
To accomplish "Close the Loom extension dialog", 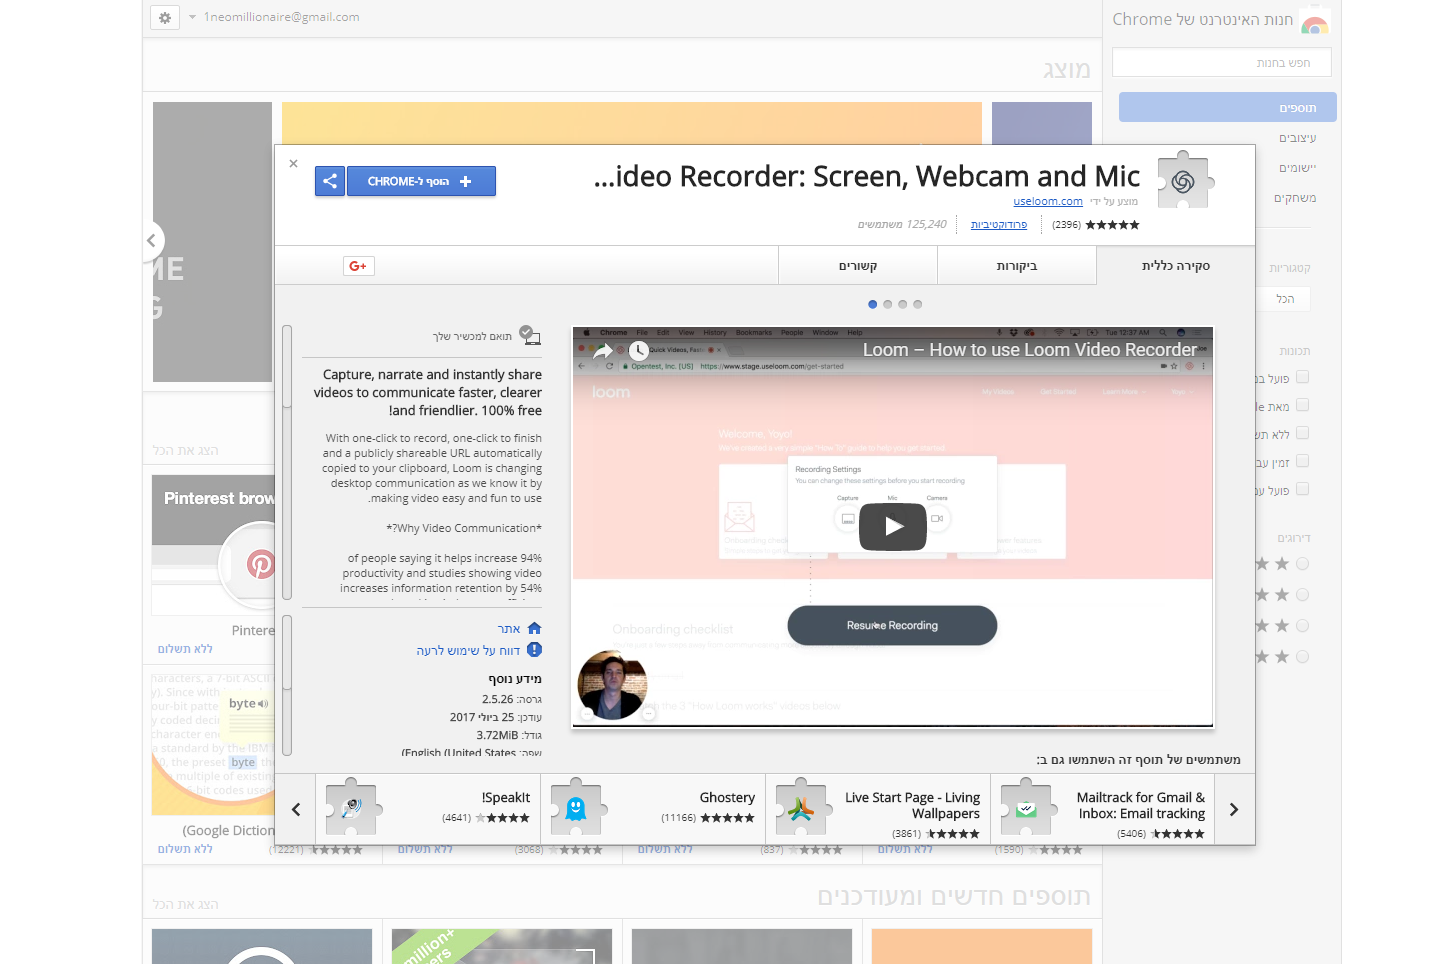I will point(293,163).
